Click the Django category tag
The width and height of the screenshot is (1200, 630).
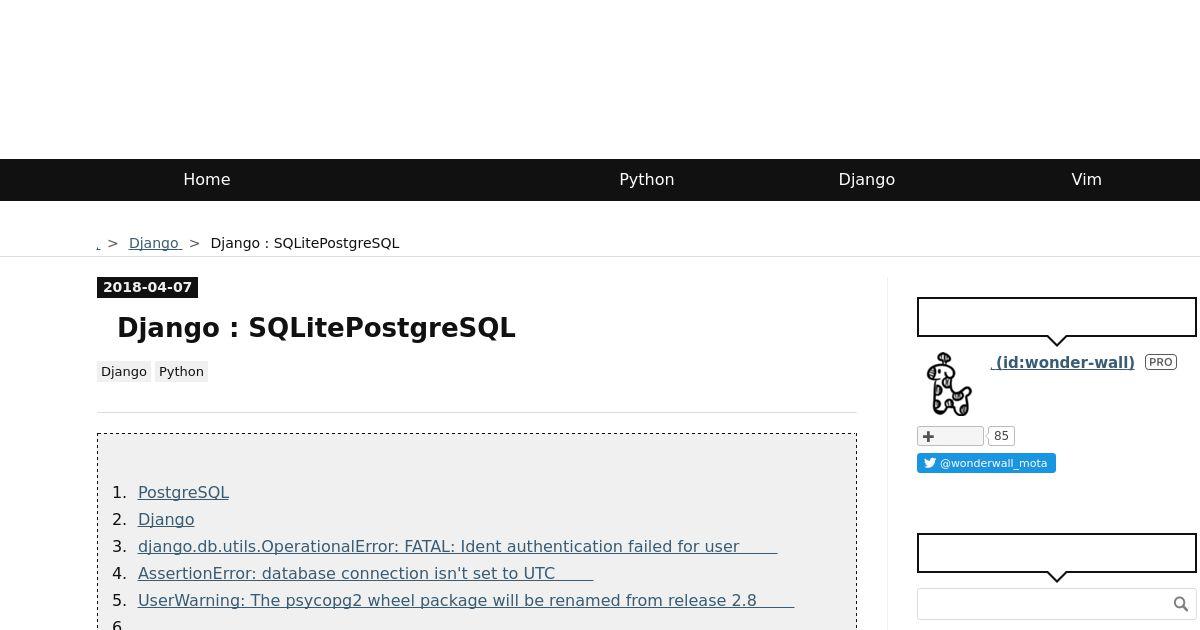(124, 371)
